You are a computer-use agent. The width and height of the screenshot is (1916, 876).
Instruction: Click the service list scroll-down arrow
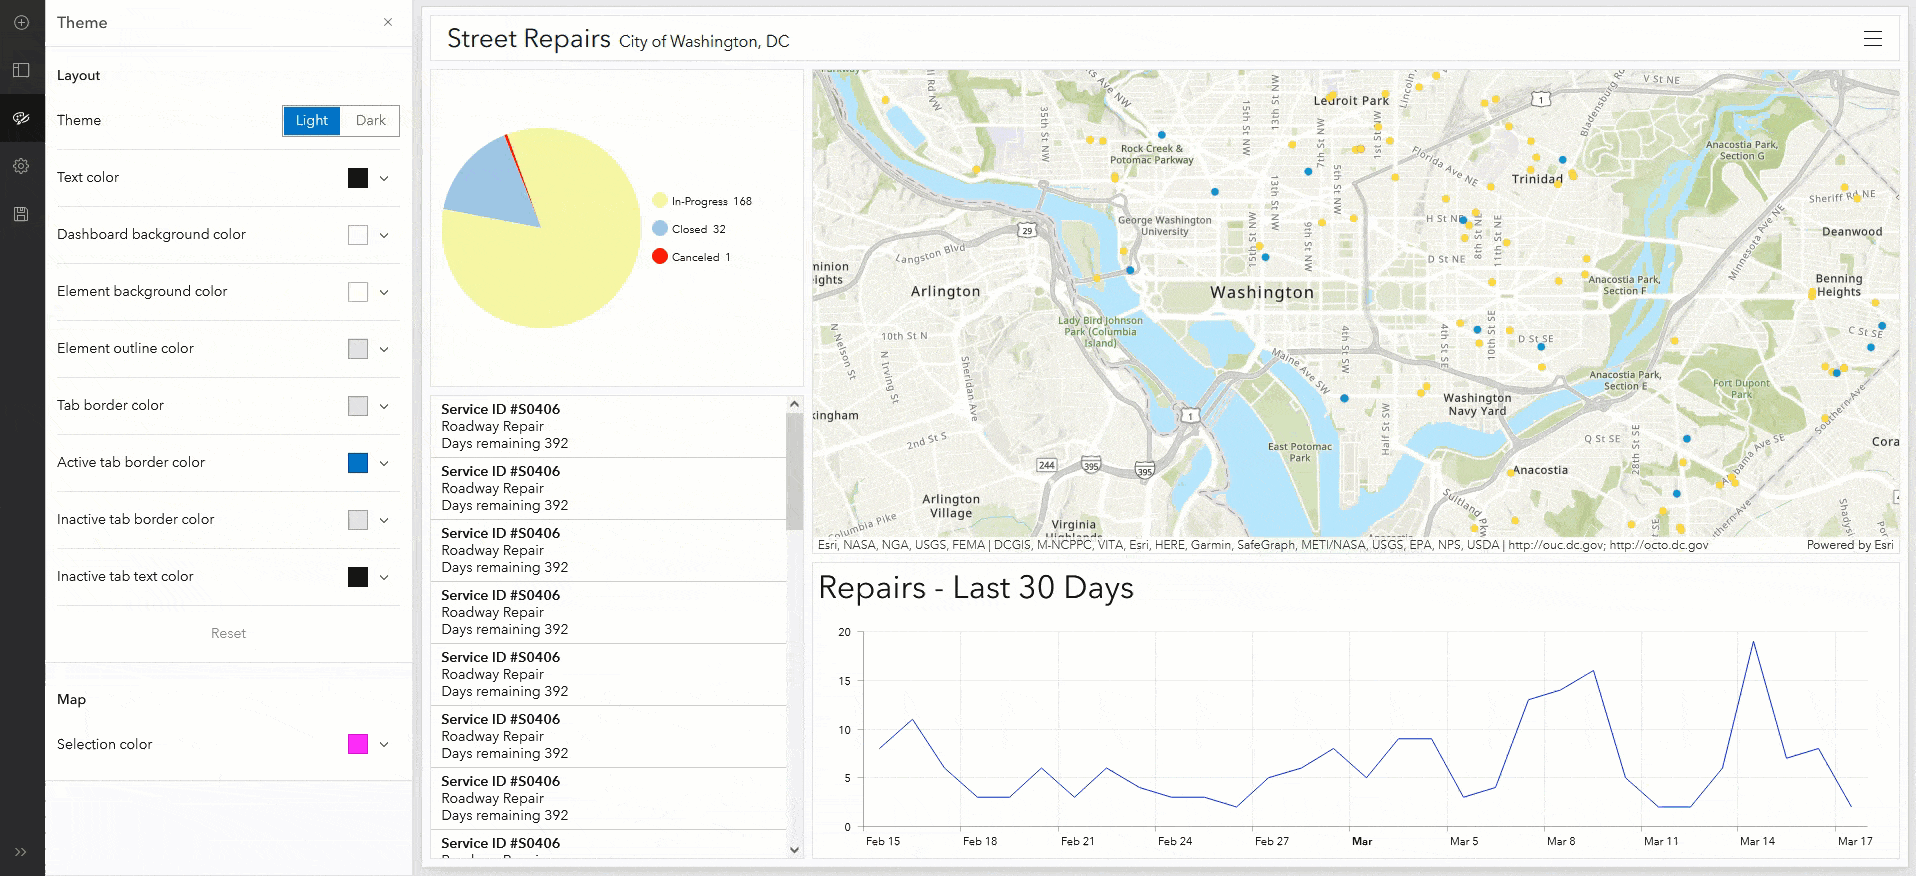[795, 850]
